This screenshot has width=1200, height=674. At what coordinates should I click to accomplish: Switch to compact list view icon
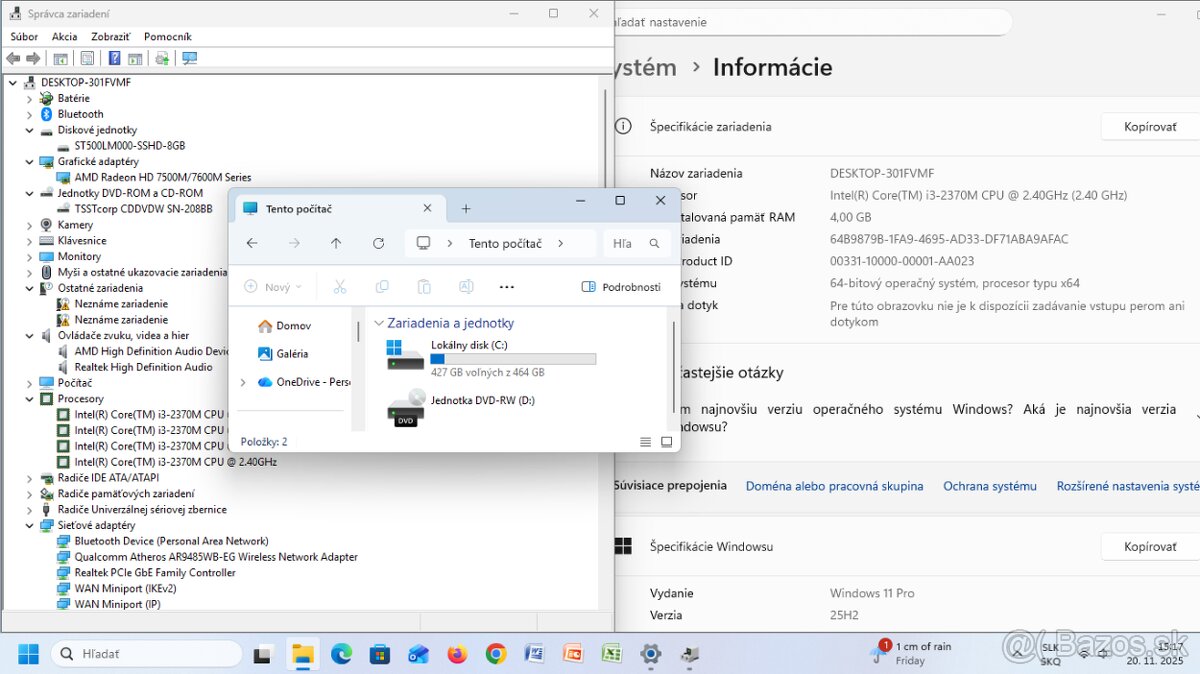645,441
